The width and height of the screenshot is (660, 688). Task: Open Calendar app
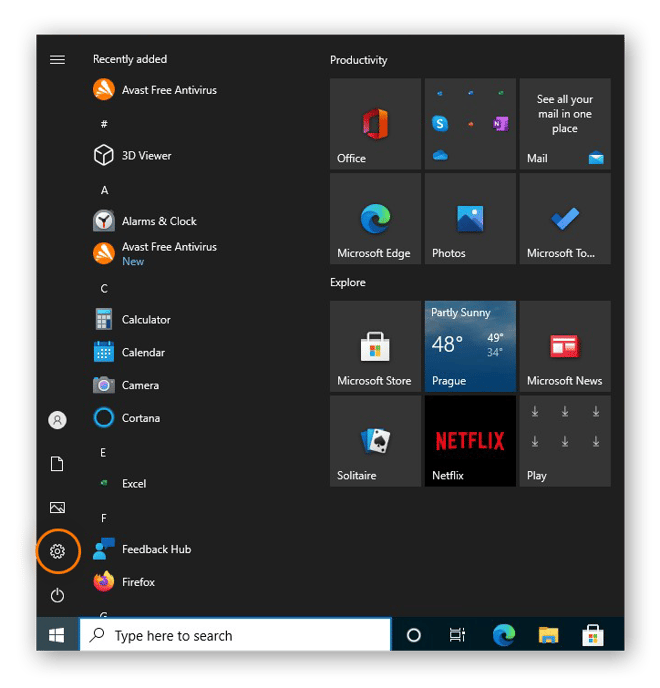[x=129, y=352]
